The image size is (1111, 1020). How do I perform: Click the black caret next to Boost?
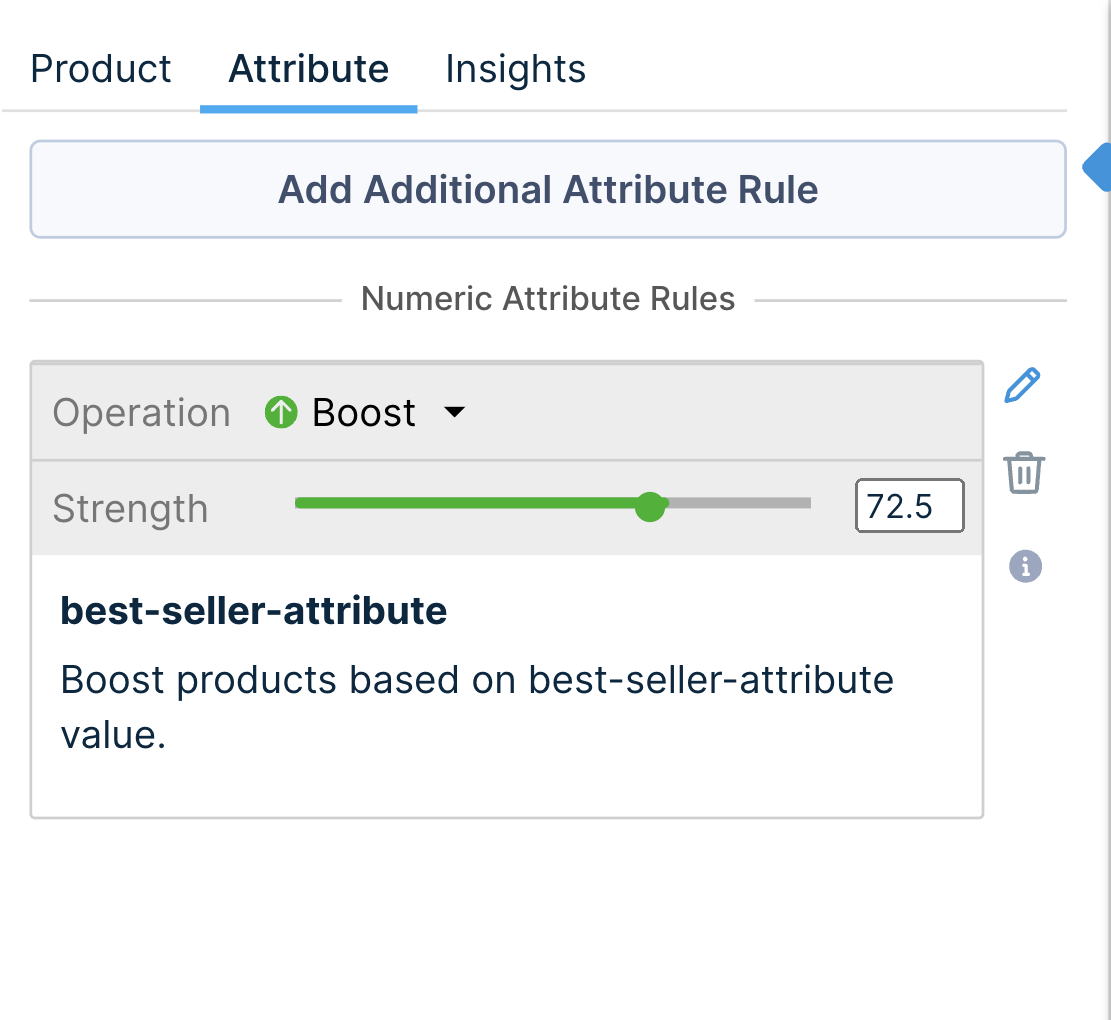[x=455, y=412]
